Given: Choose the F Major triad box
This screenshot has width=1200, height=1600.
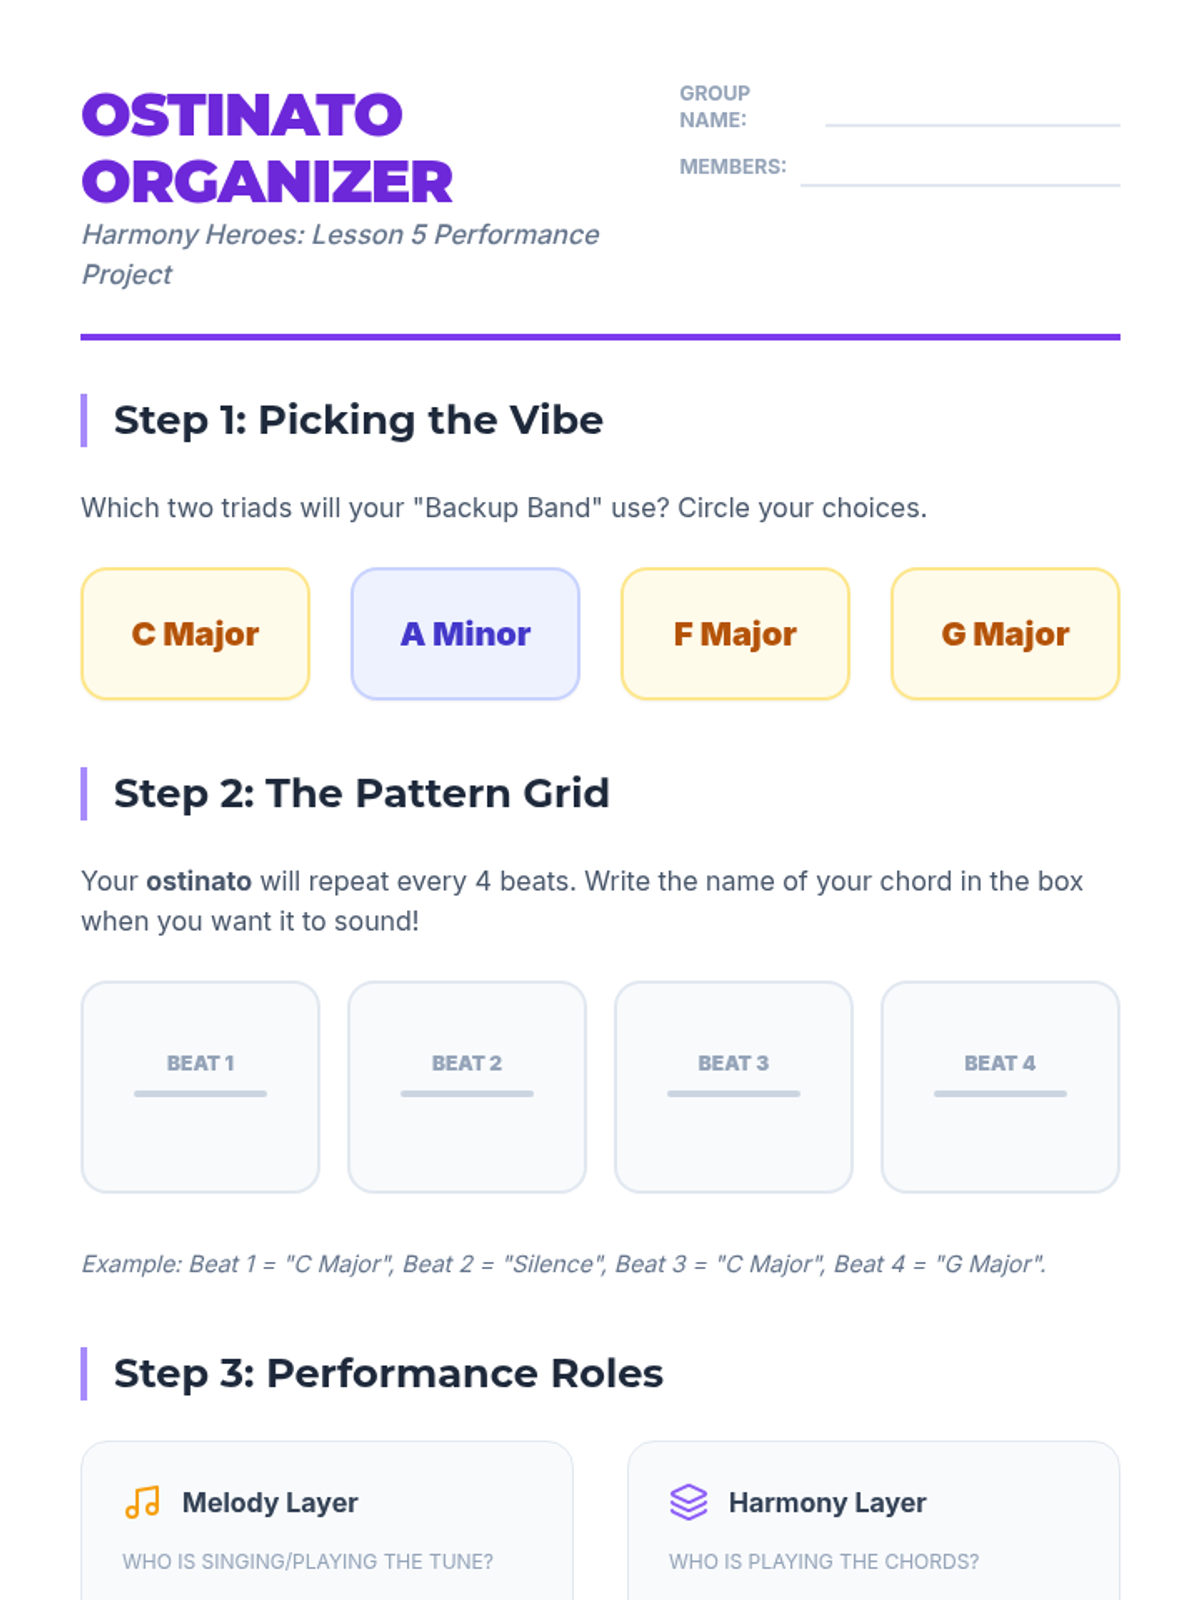Looking at the screenshot, I should coord(735,634).
